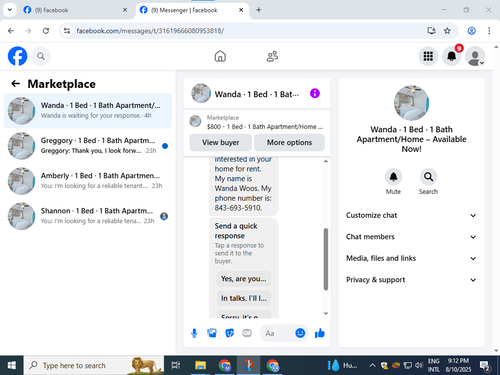Open Wanda conversation in chat list

click(x=88, y=110)
